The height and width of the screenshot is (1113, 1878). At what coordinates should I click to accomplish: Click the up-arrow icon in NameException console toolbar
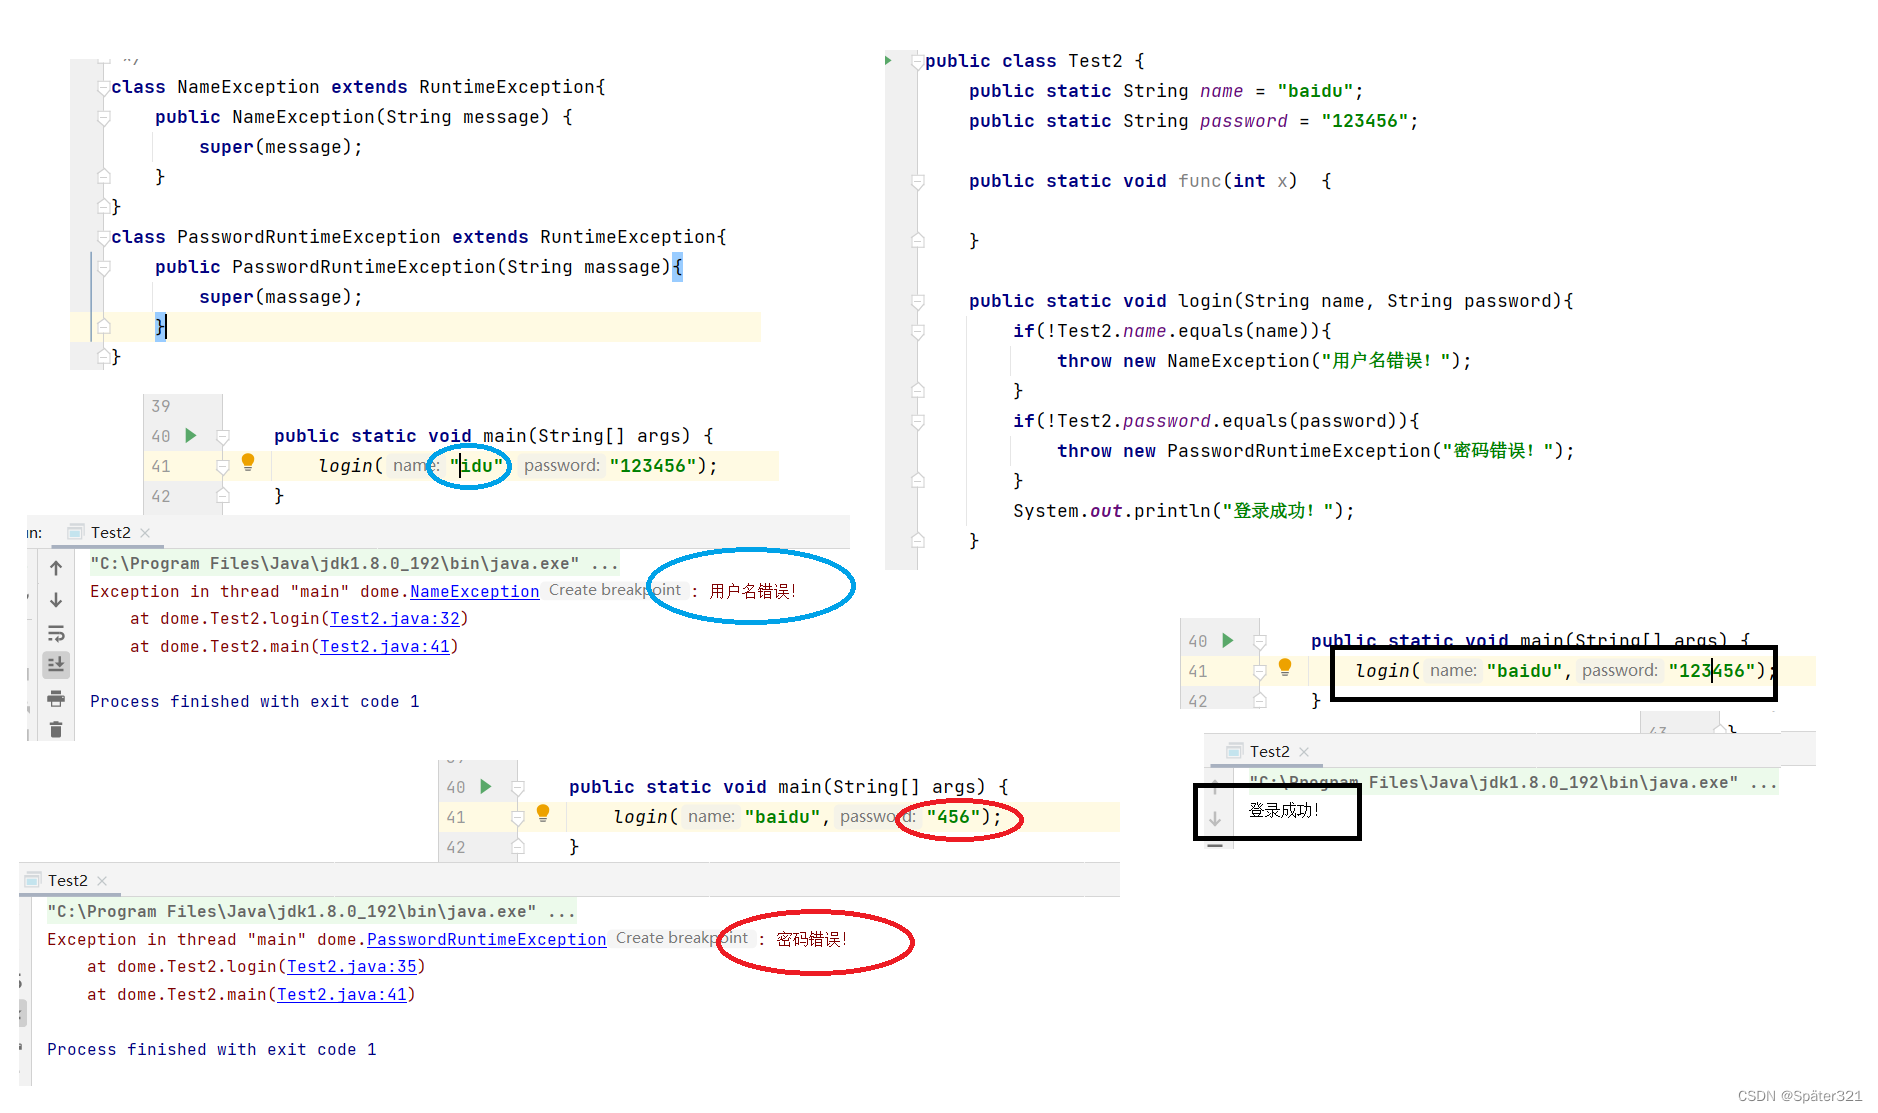(56, 568)
